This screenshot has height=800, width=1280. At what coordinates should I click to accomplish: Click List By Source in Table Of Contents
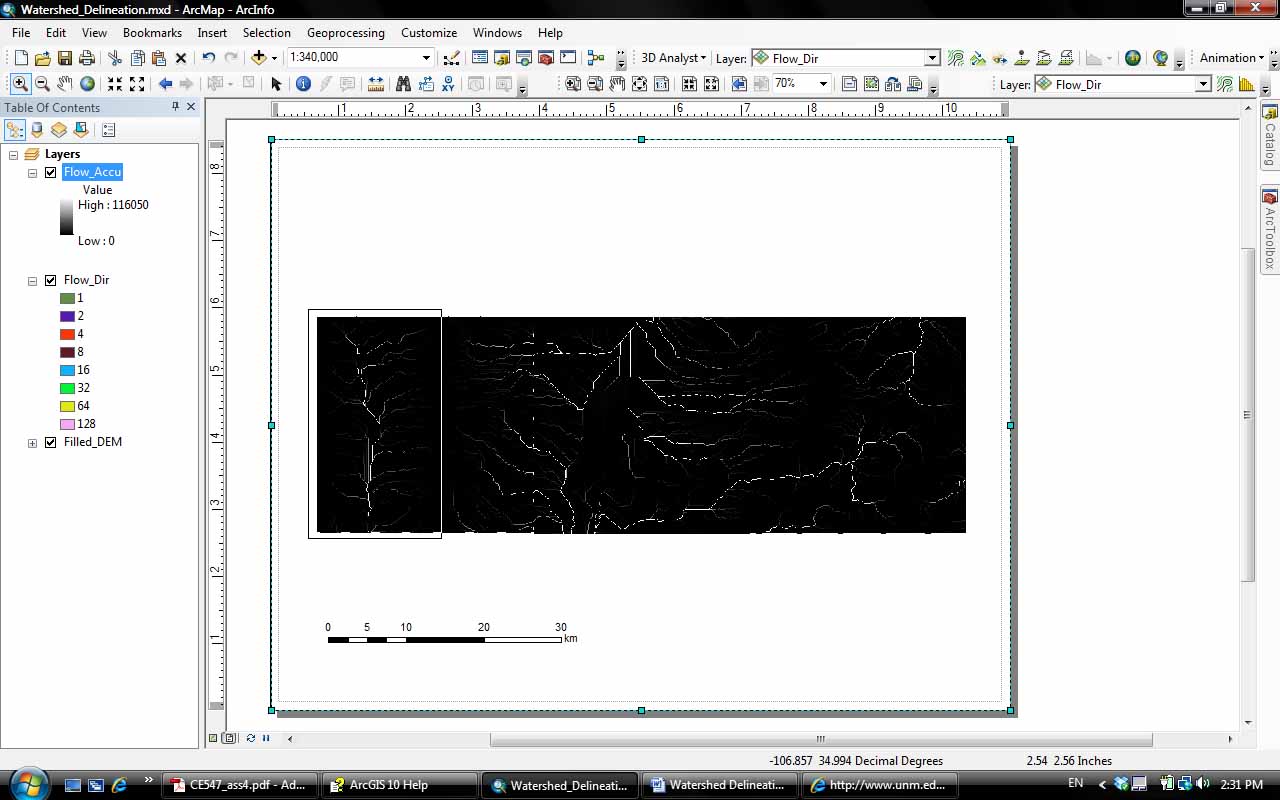(37, 130)
